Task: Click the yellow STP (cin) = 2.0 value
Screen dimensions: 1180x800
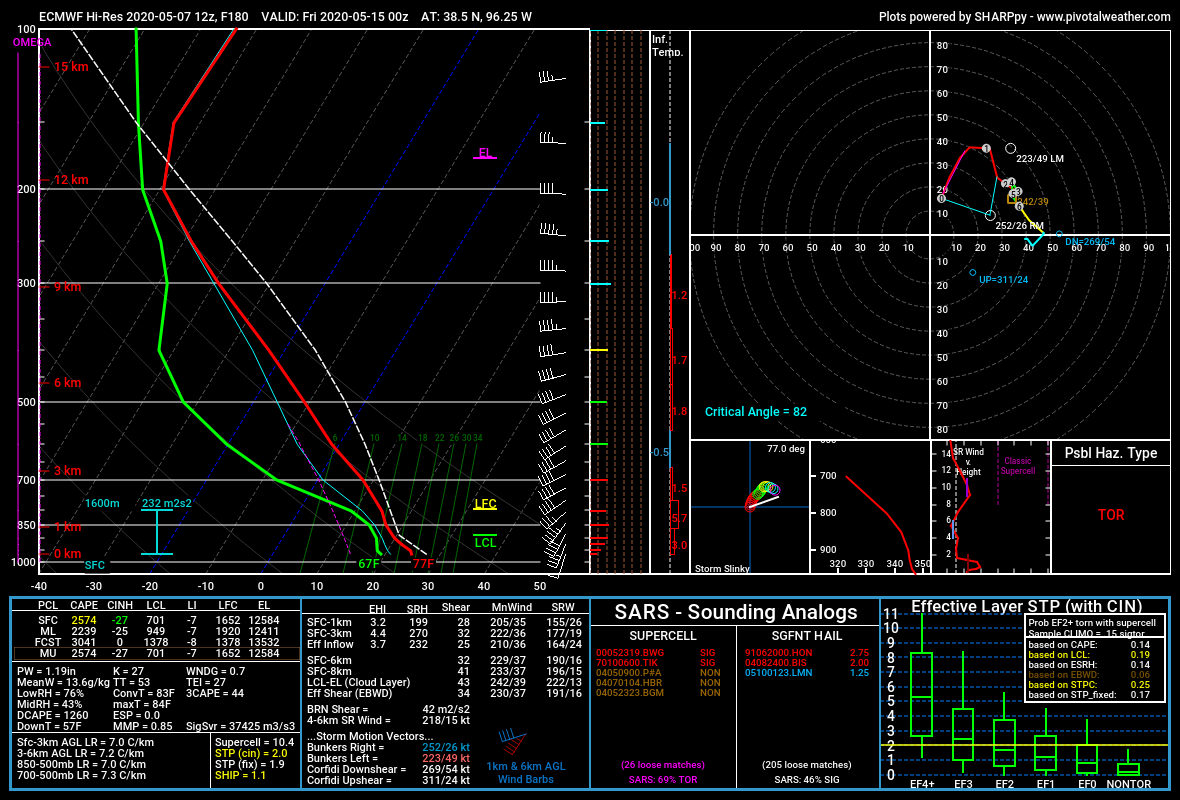Action: pos(251,753)
